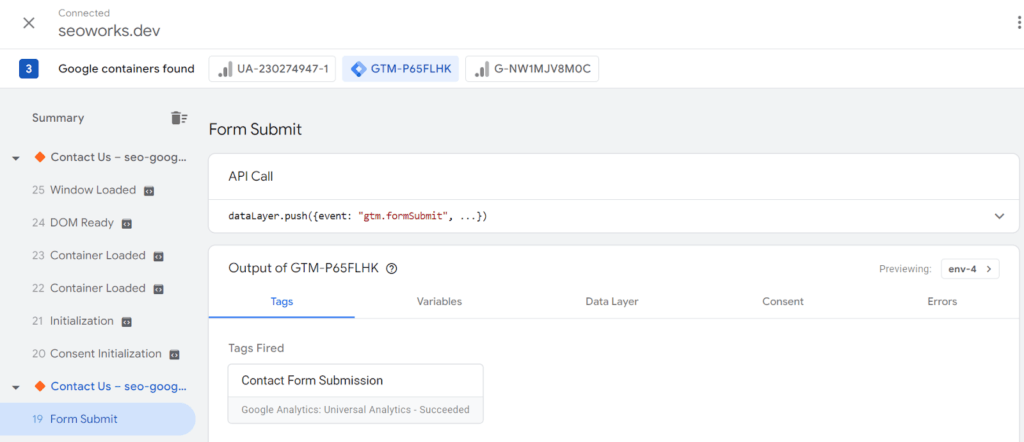Click the Tags Fired label
Screen dimensions: 1024x442
[x=256, y=348]
